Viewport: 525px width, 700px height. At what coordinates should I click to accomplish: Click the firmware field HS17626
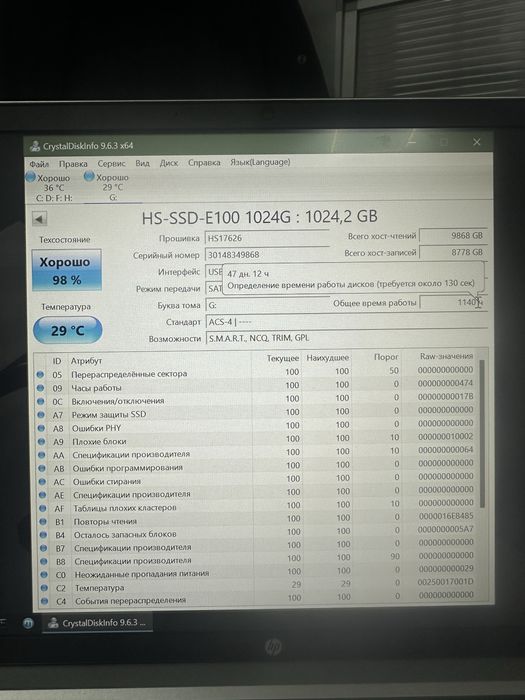267,238
